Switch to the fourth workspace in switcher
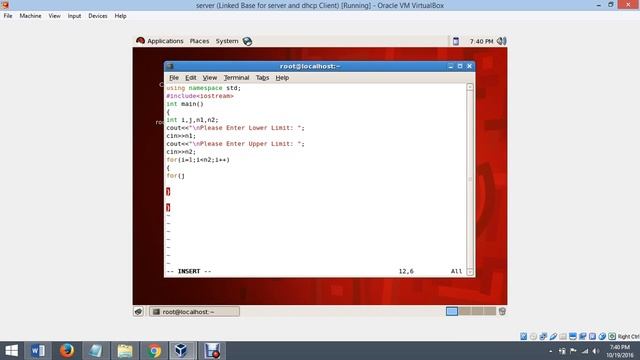Screen dimensions: 640x360 489,311
